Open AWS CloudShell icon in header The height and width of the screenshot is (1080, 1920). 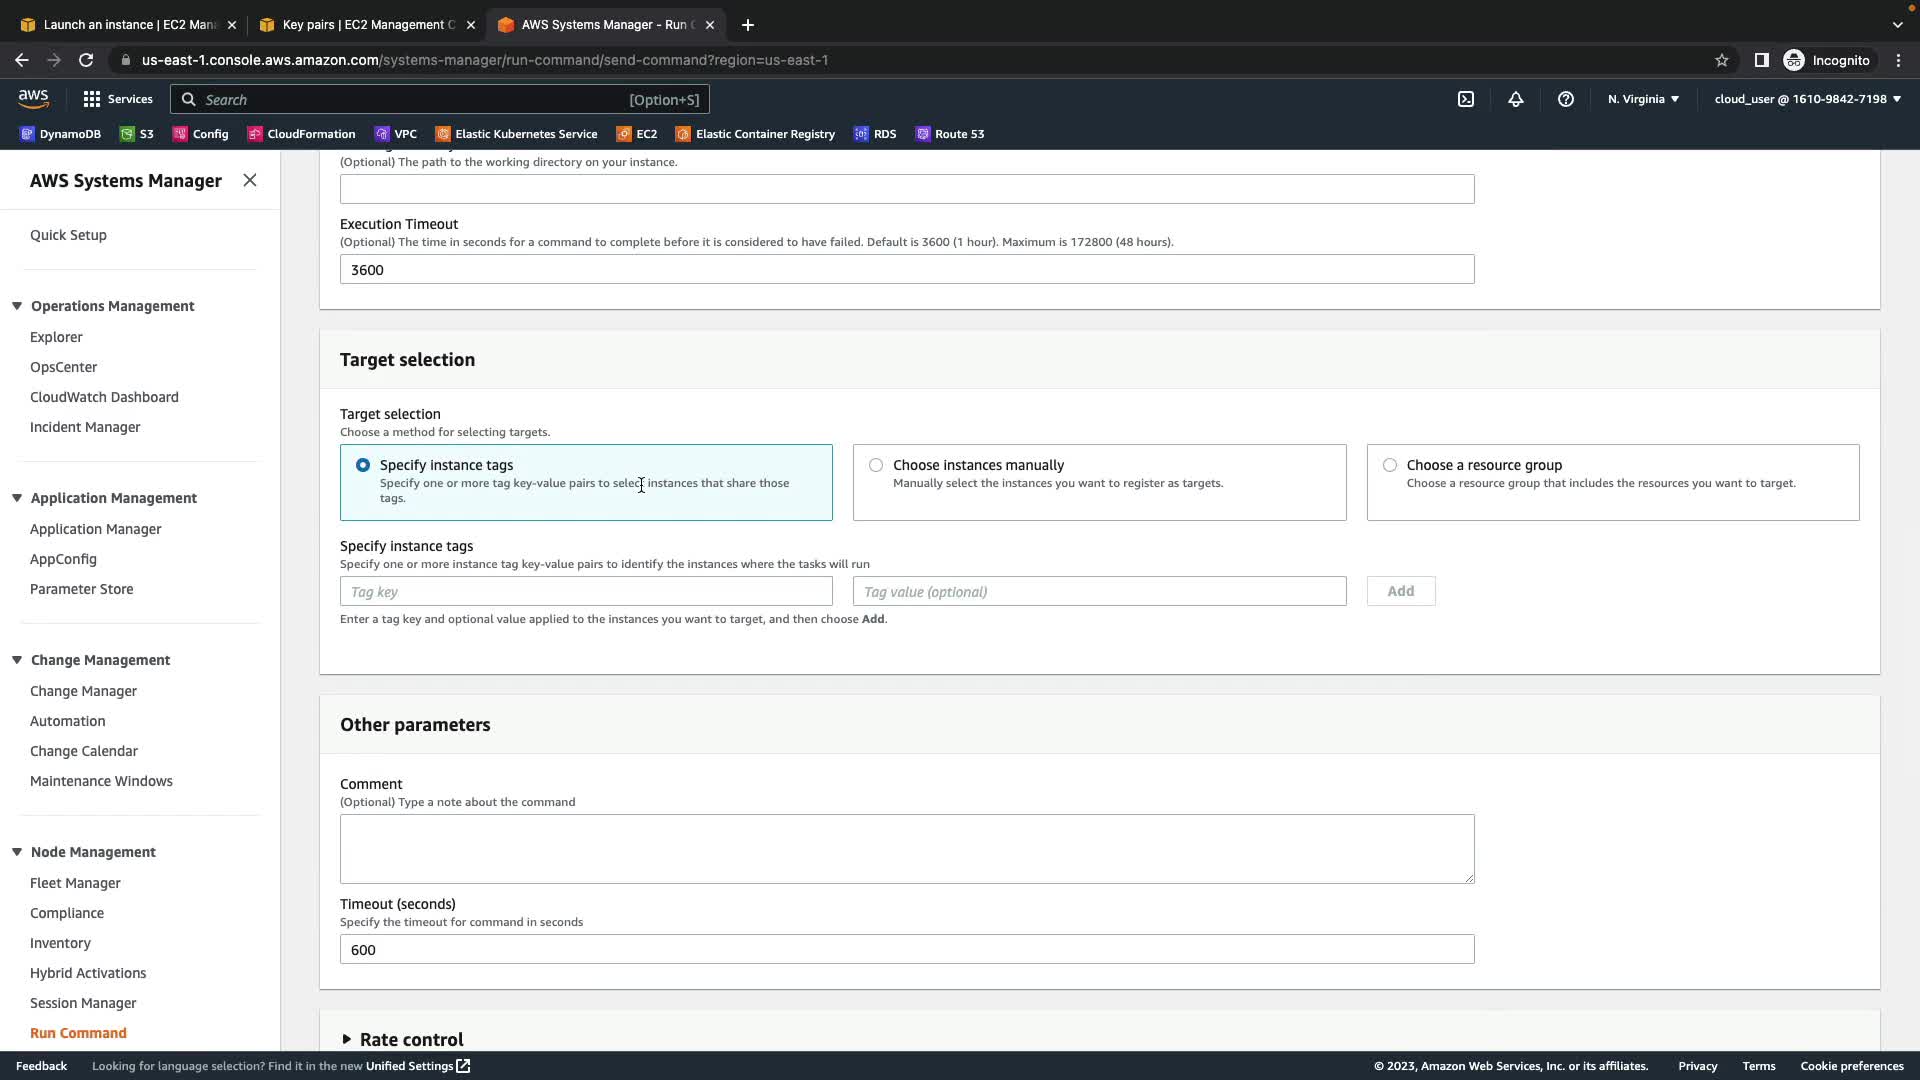(1465, 99)
